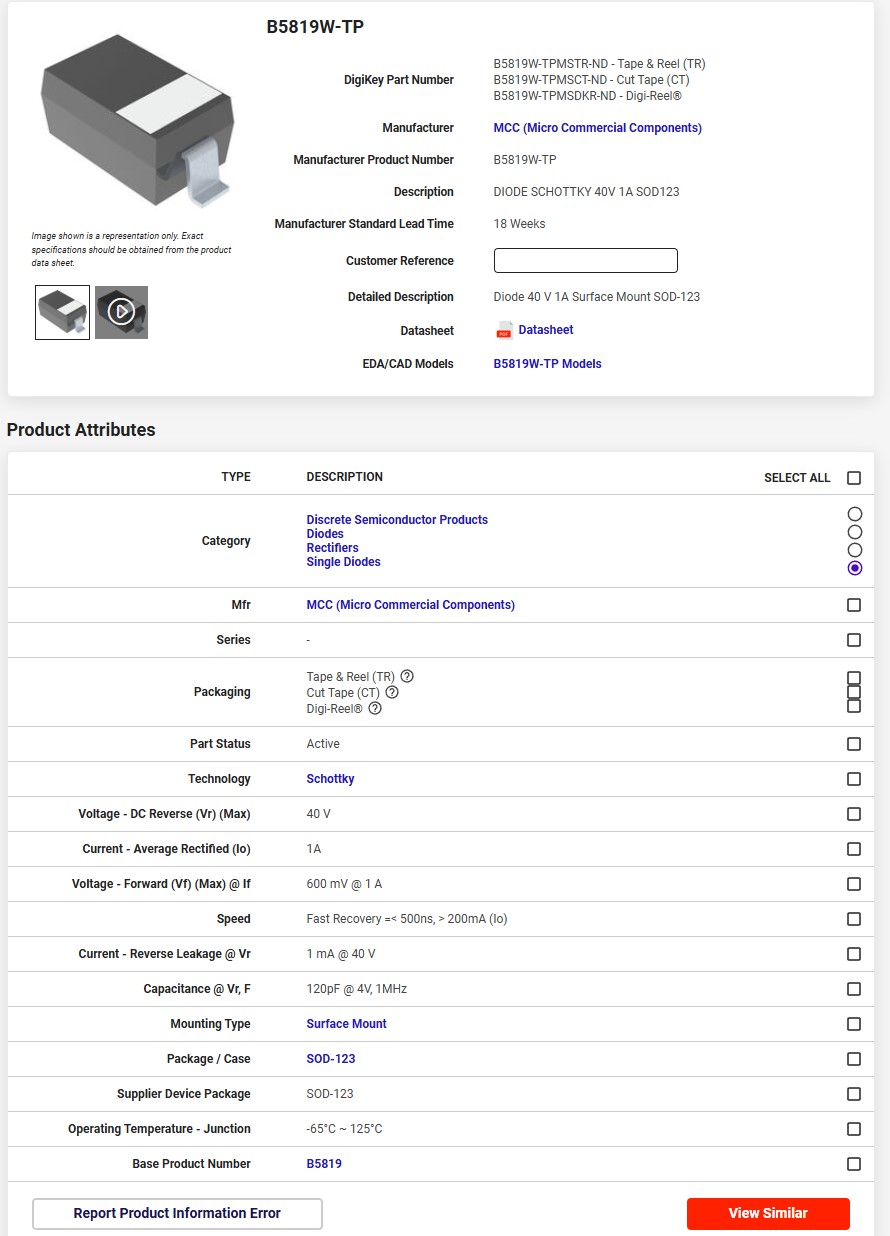This screenshot has width=890, height=1236.
Task: Open the Single Diodes category link
Action: 343,562
